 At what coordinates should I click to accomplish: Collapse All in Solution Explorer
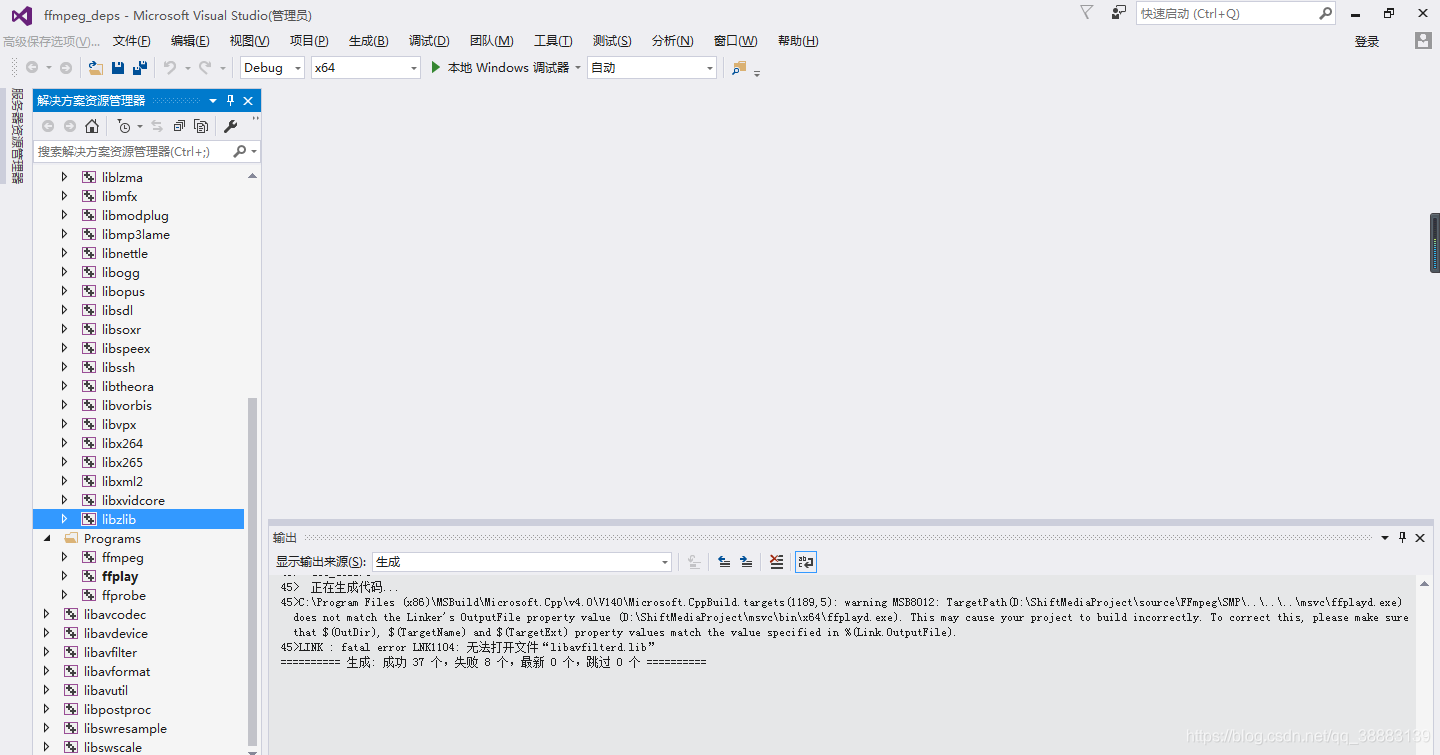click(x=179, y=126)
